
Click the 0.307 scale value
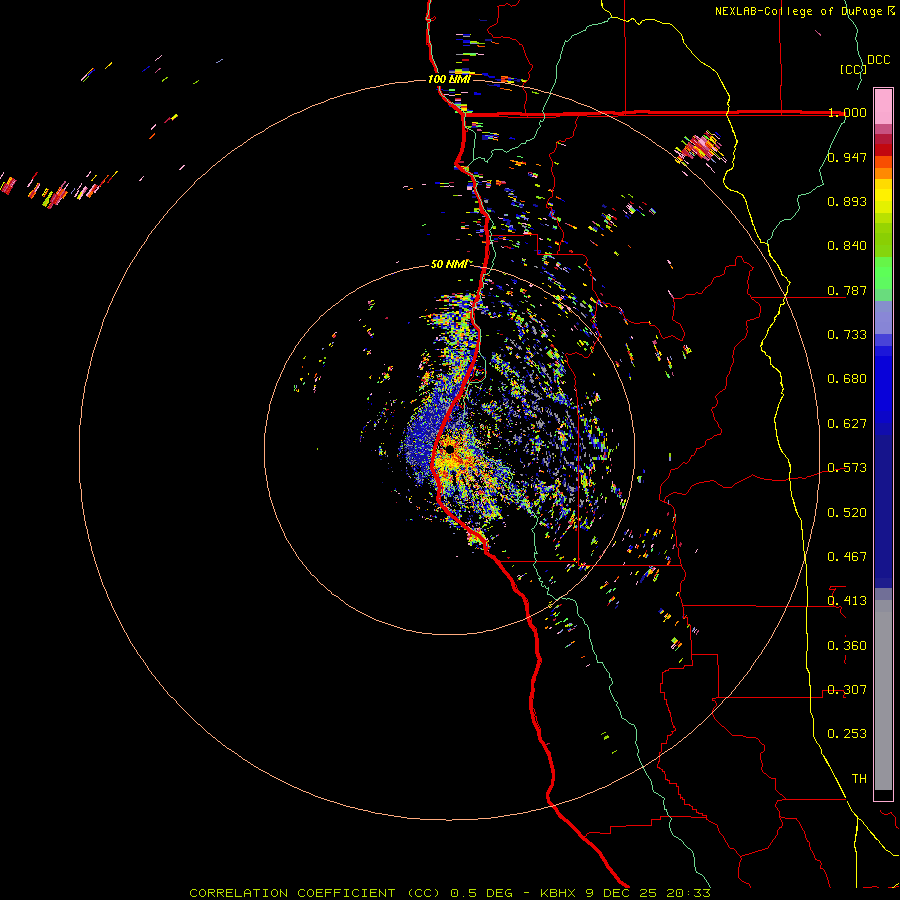[847, 690]
